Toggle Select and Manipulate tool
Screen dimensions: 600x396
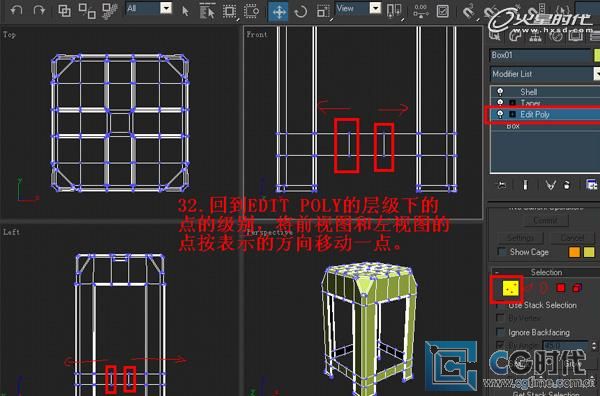[x=421, y=11]
